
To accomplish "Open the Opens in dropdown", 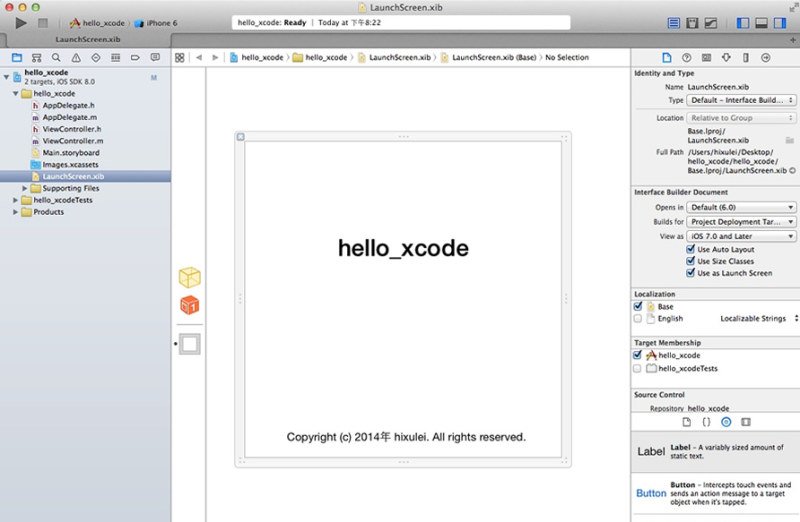I will tap(741, 207).
